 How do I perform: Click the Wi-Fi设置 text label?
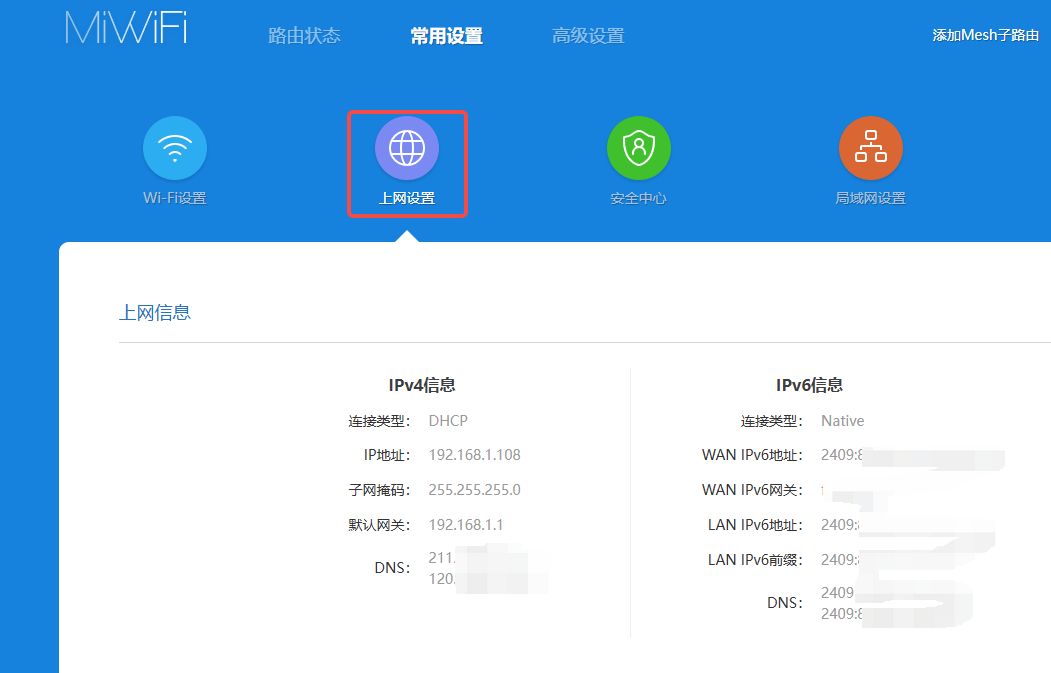[x=175, y=198]
